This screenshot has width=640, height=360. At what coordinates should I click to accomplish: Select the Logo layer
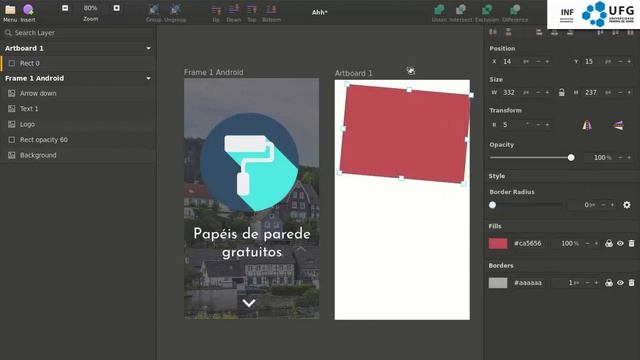click(78, 124)
